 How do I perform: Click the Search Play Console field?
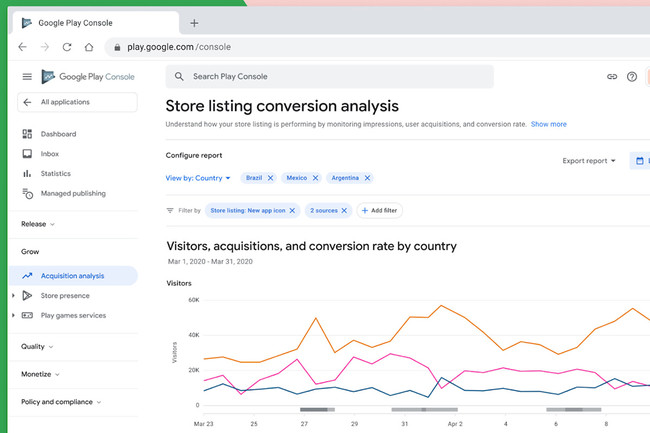pyautogui.click(x=330, y=77)
